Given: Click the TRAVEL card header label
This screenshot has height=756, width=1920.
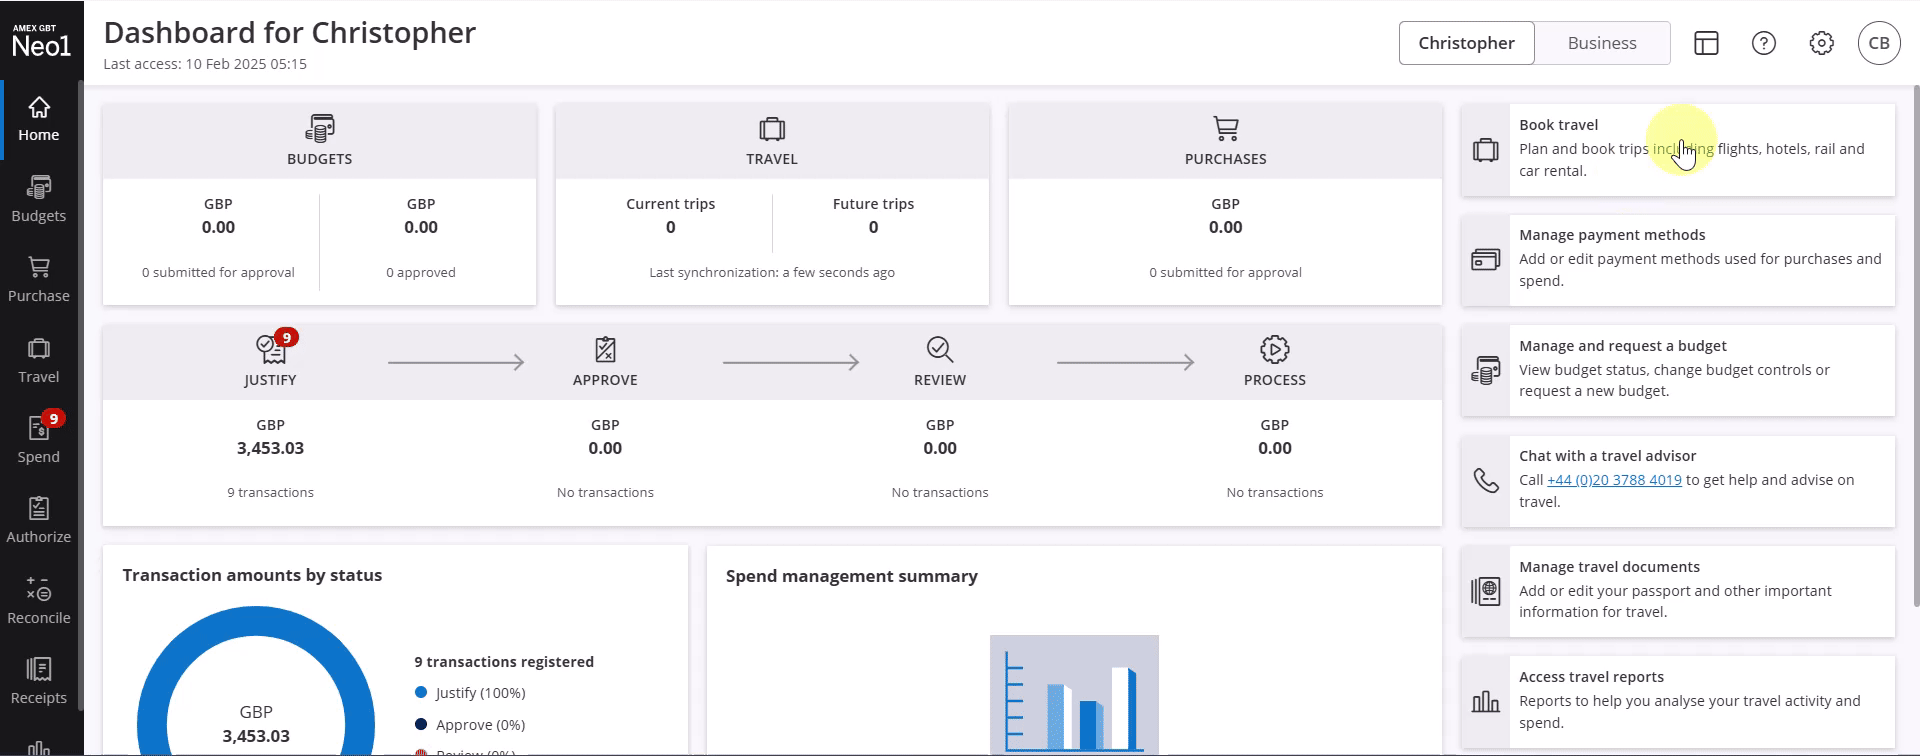Looking at the screenshot, I should pos(772,159).
